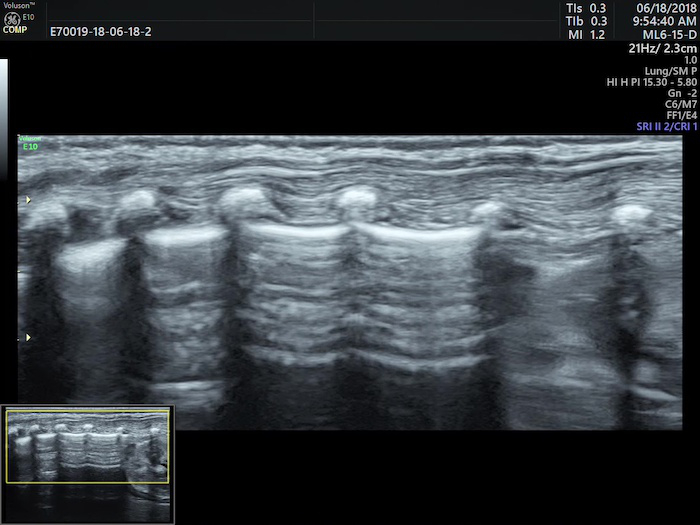Click the upper focal zone arrow marker
The width and height of the screenshot is (700, 525).
click(x=28, y=200)
